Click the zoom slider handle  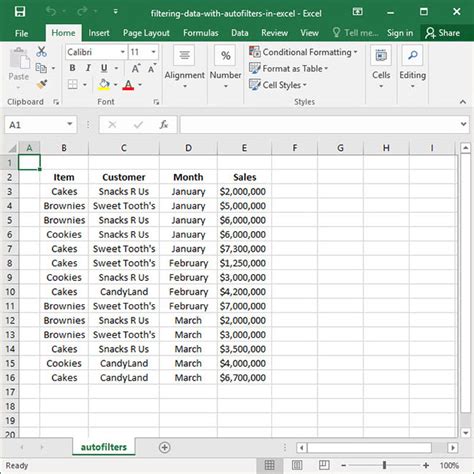(x=384, y=465)
